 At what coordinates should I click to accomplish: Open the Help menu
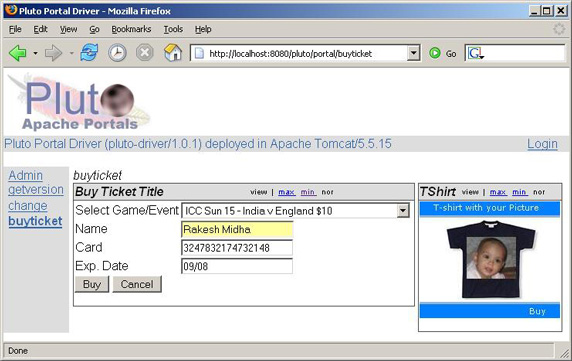[203, 29]
